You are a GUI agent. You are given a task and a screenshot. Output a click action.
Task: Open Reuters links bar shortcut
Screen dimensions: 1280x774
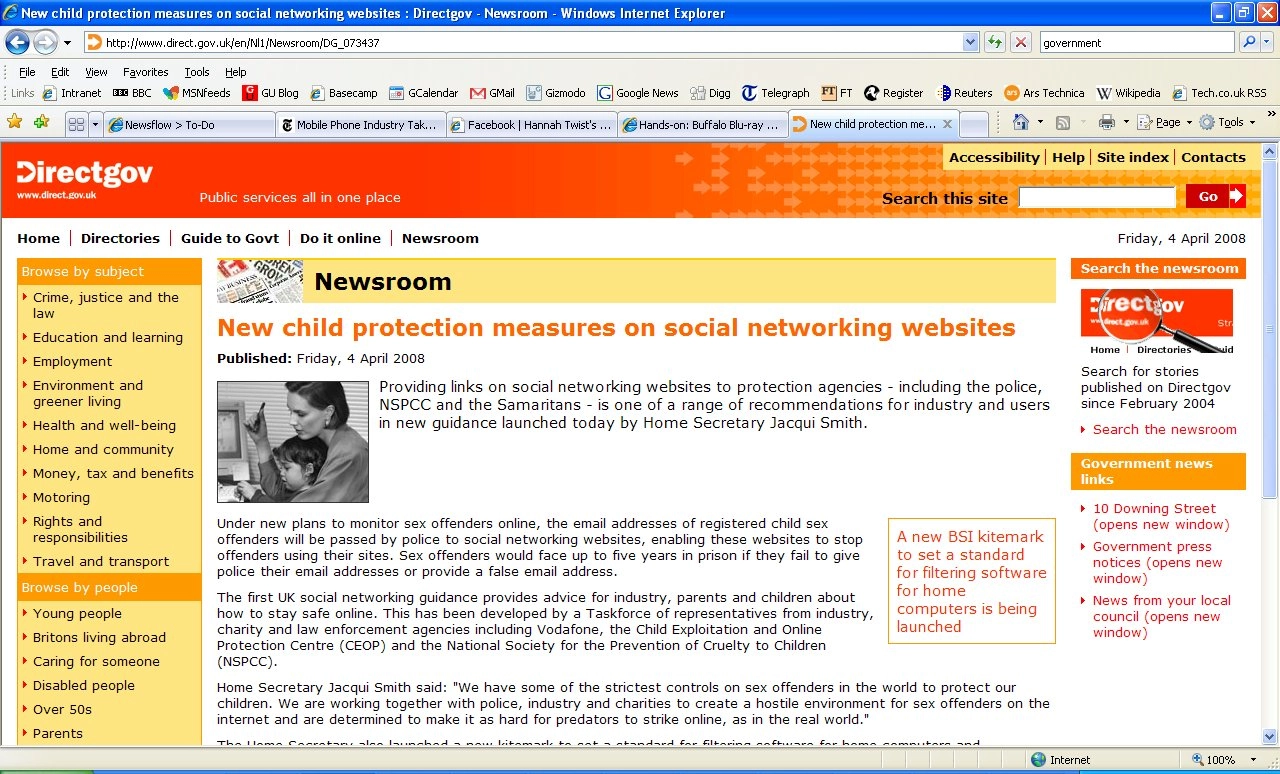(x=964, y=93)
